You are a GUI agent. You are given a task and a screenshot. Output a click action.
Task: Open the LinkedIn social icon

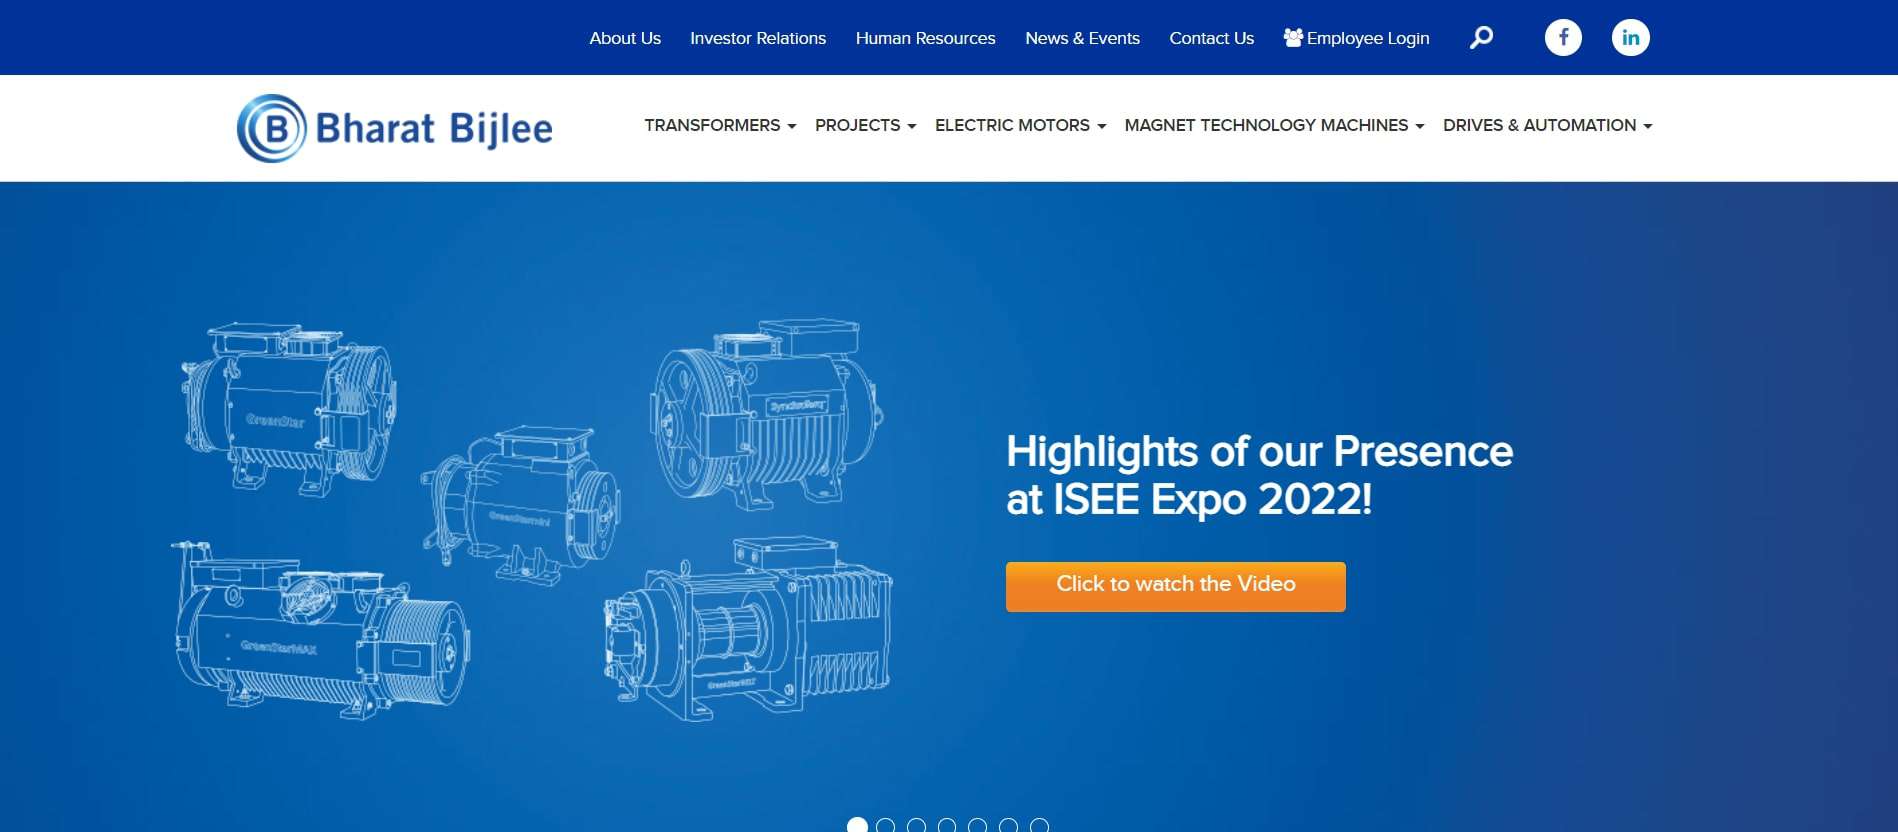coord(1630,38)
